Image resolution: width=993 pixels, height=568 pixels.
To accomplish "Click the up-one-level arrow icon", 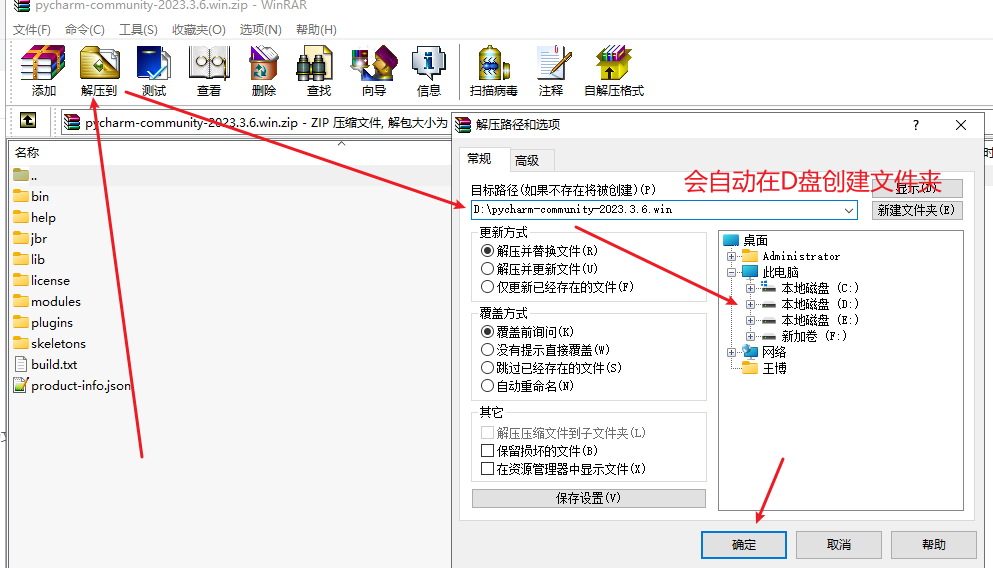I will [x=28, y=120].
